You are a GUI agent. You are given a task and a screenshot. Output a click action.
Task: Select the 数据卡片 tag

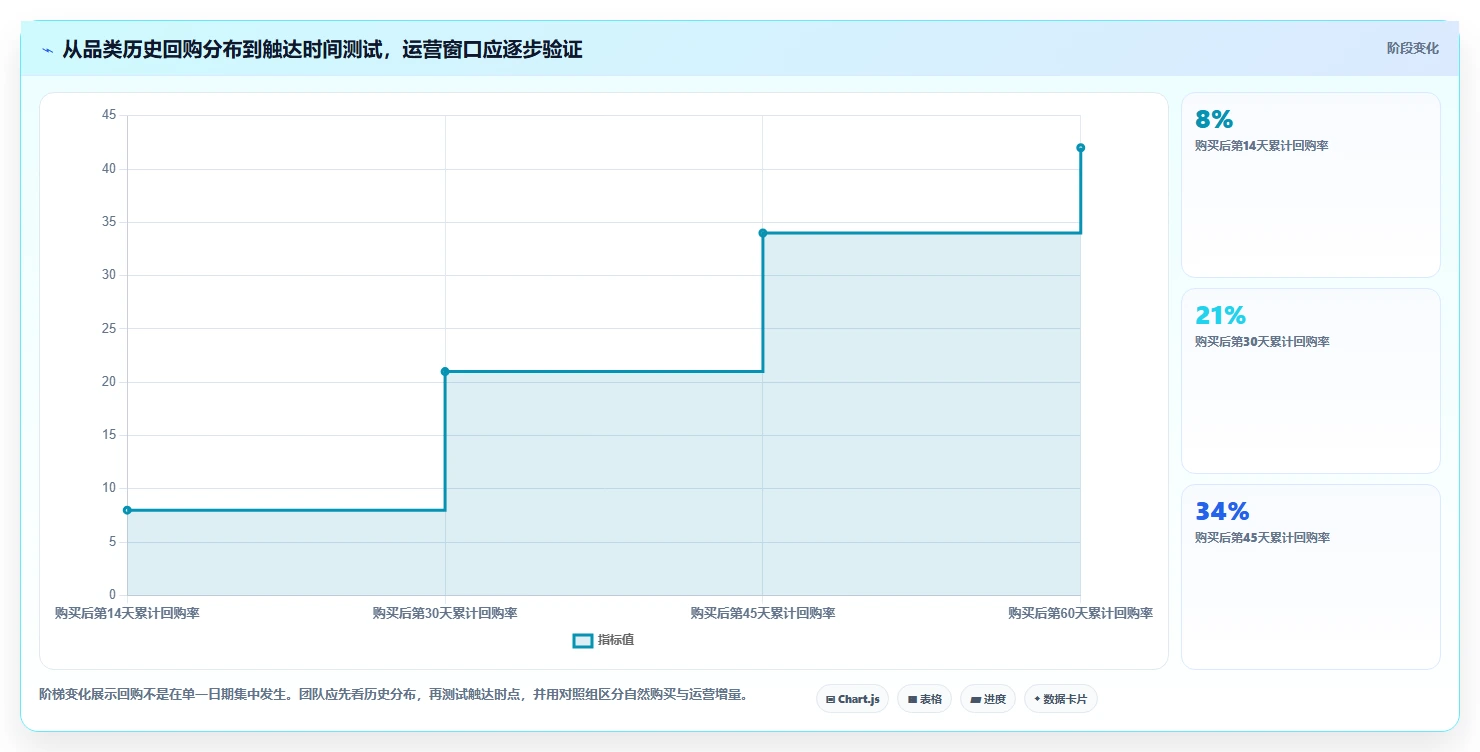click(1061, 699)
